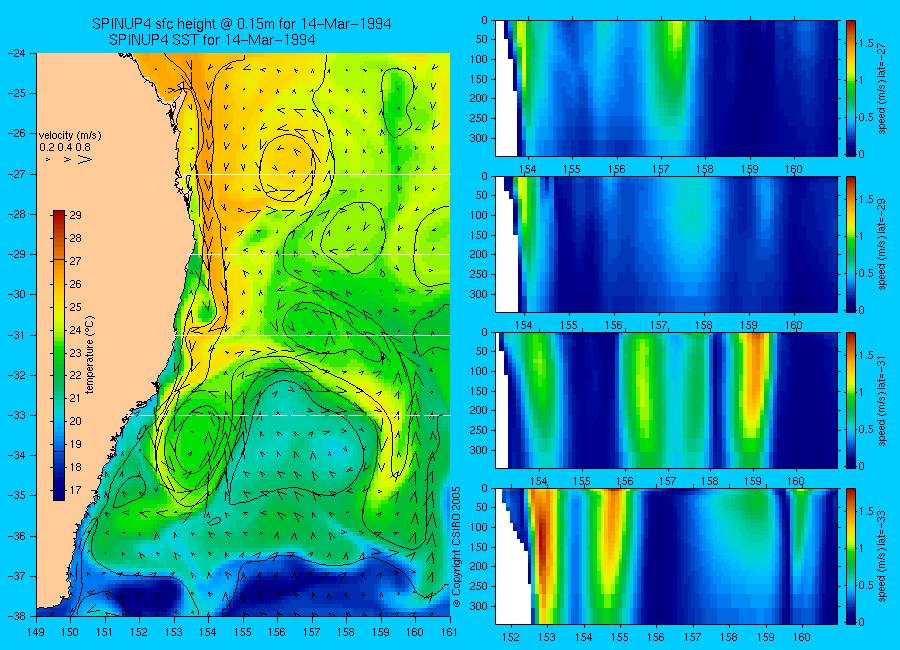
Task: Click the 1.5 tick on lat=-31 speed colorbar
Action: (867, 355)
